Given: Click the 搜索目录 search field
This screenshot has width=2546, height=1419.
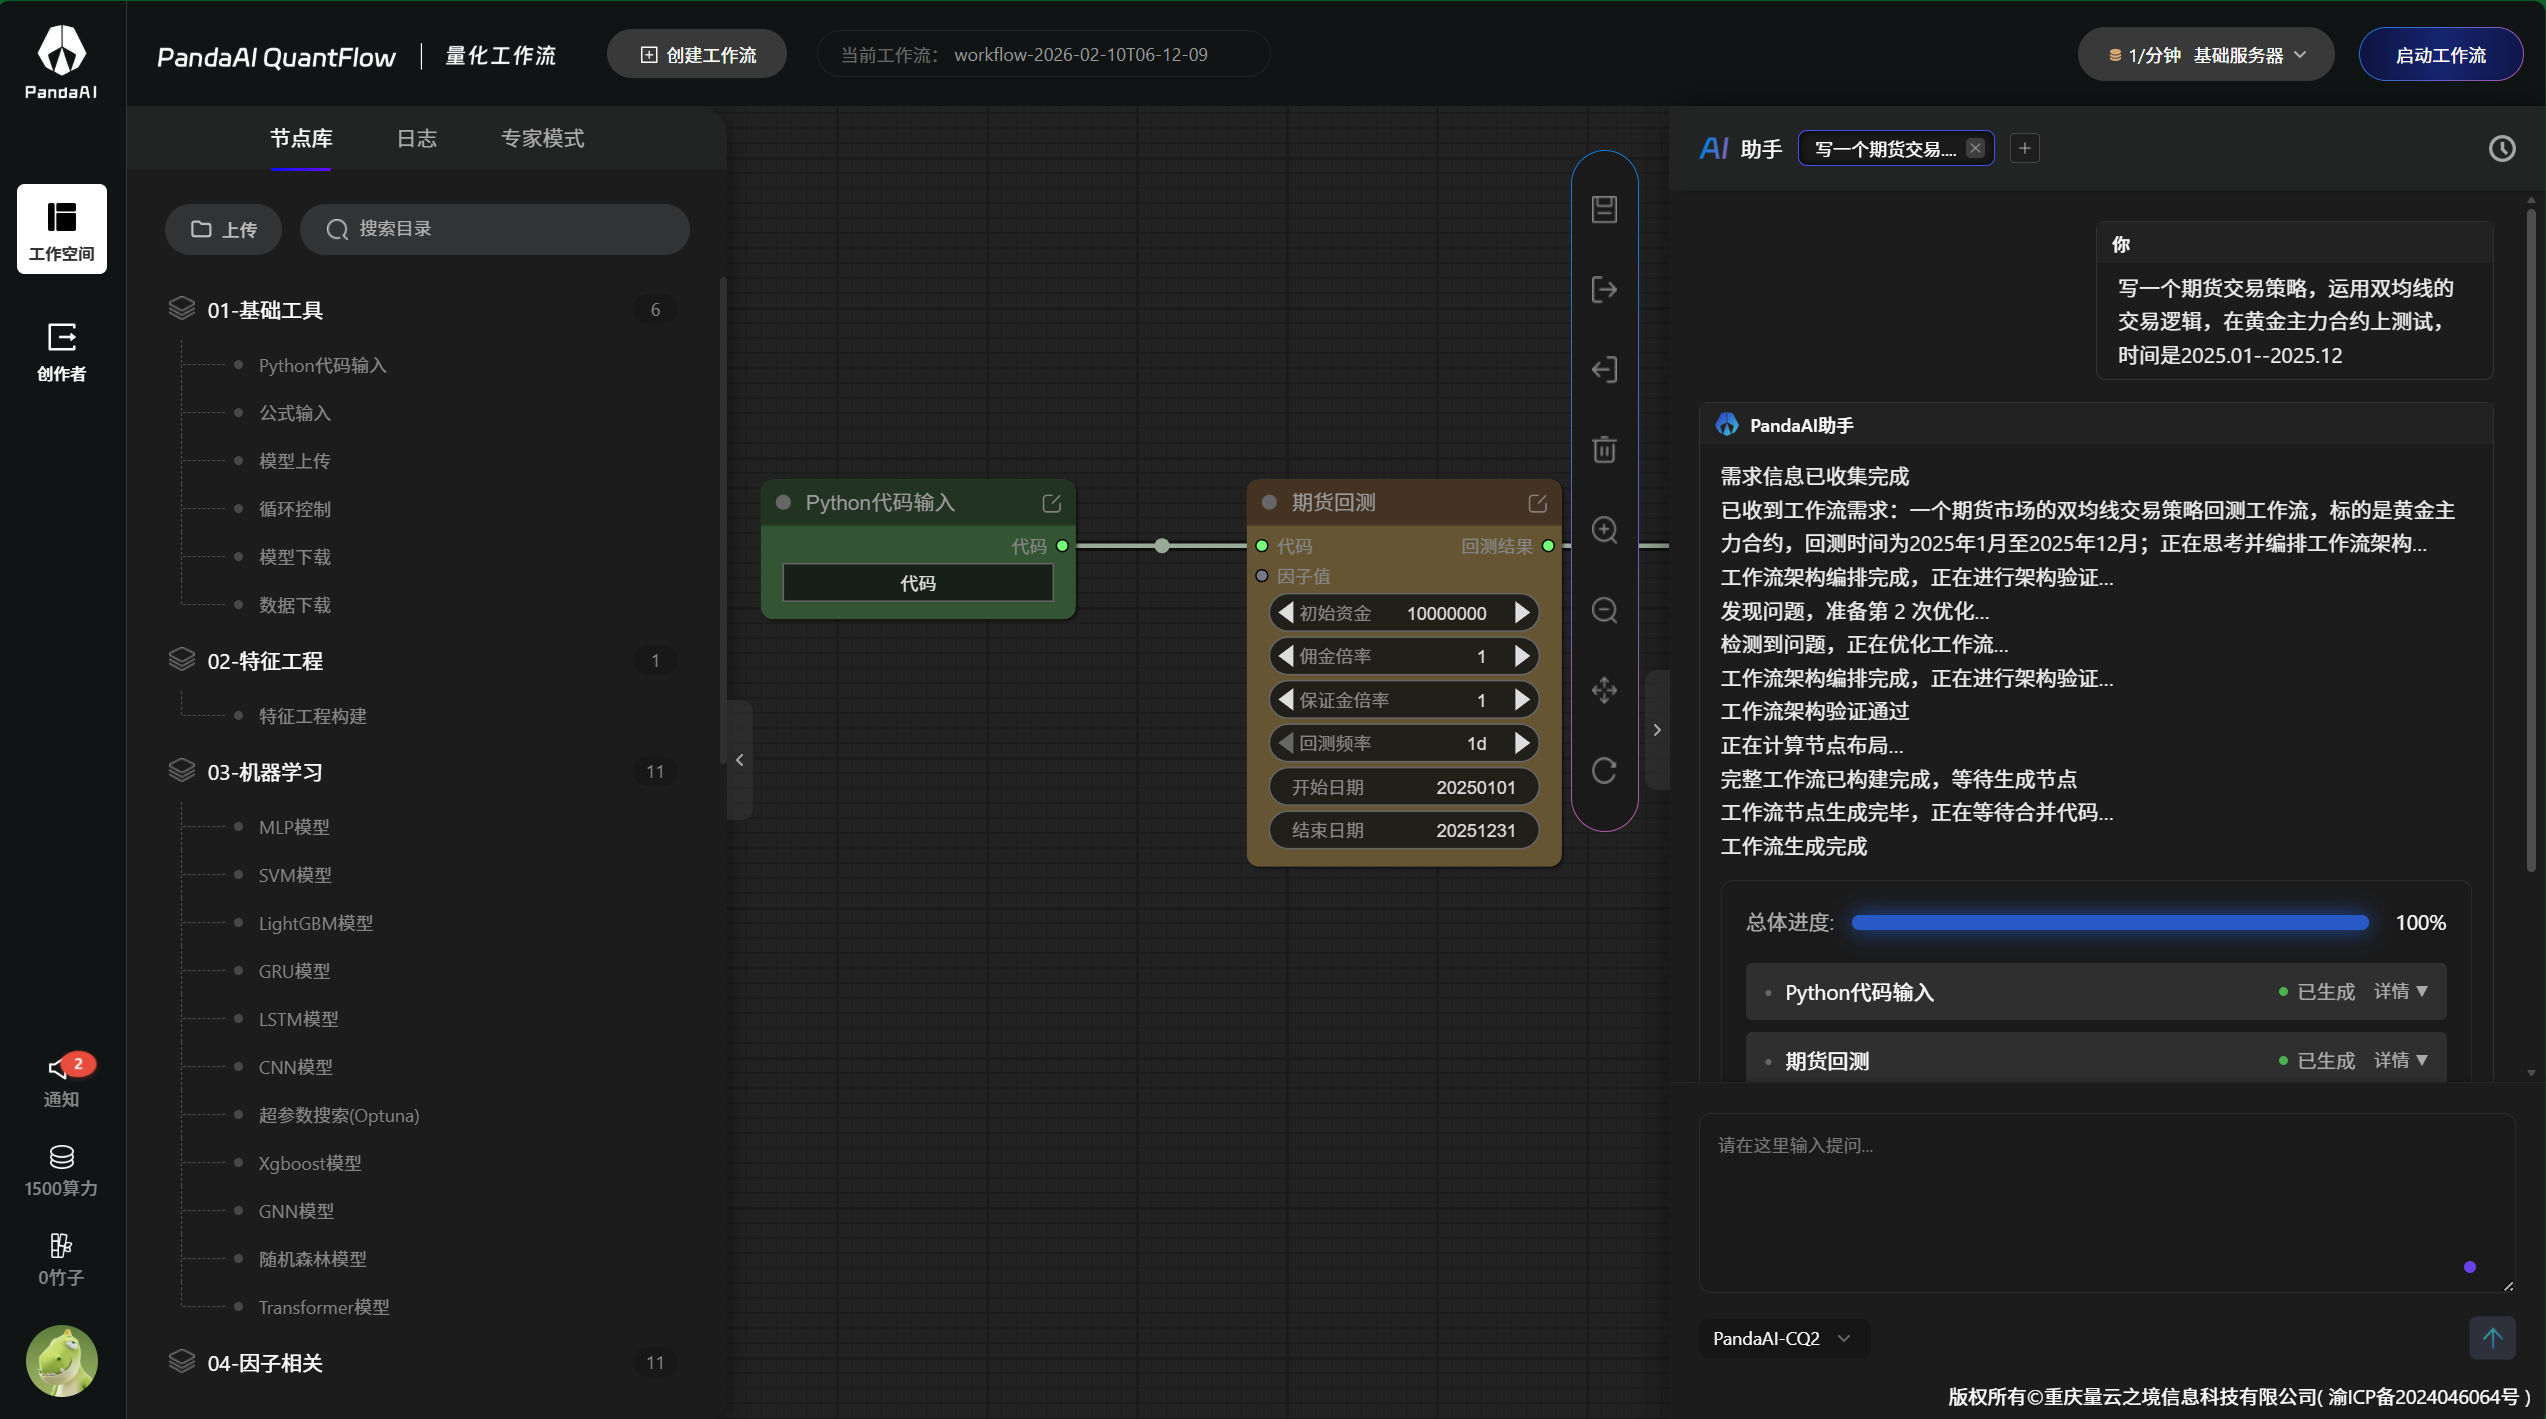Looking at the screenshot, I should [495, 229].
